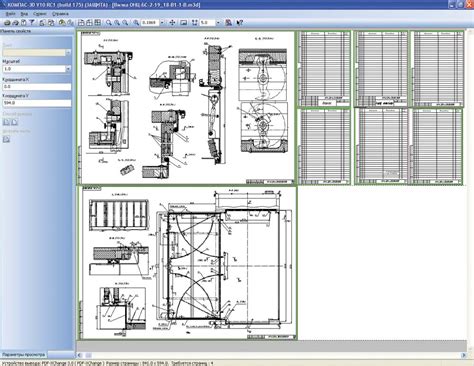
Task: Open the Масштаб 1.0 dropdown in properties panel
Action: click(x=68, y=69)
